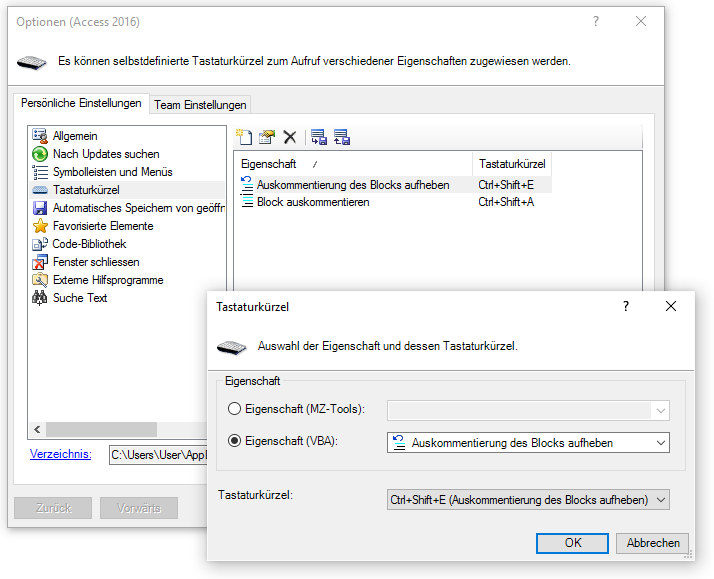This screenshot has width=714, height=579.
Task: Open the Verzeichnis link
Action: pos(61,454)
